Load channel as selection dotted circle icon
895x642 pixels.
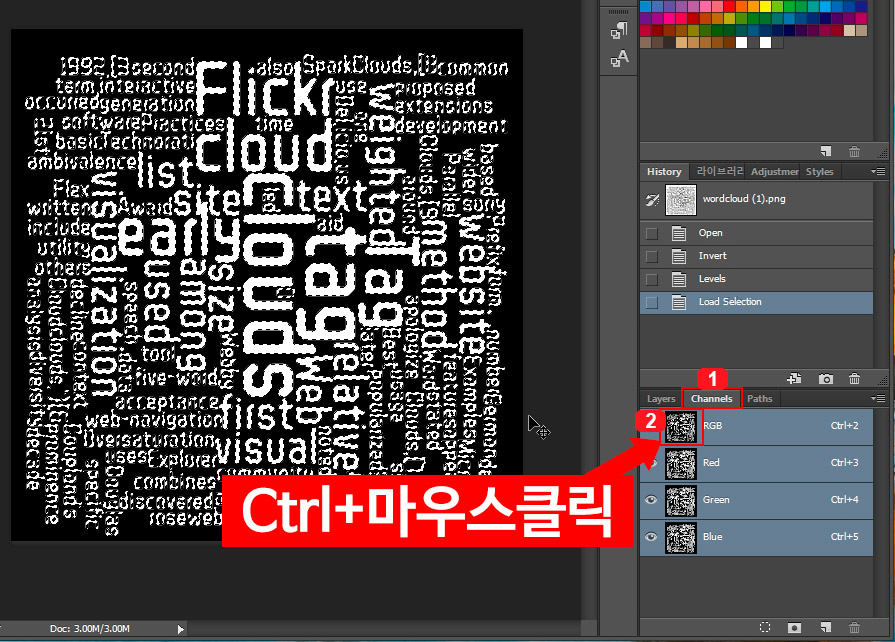tap(765, 627)
